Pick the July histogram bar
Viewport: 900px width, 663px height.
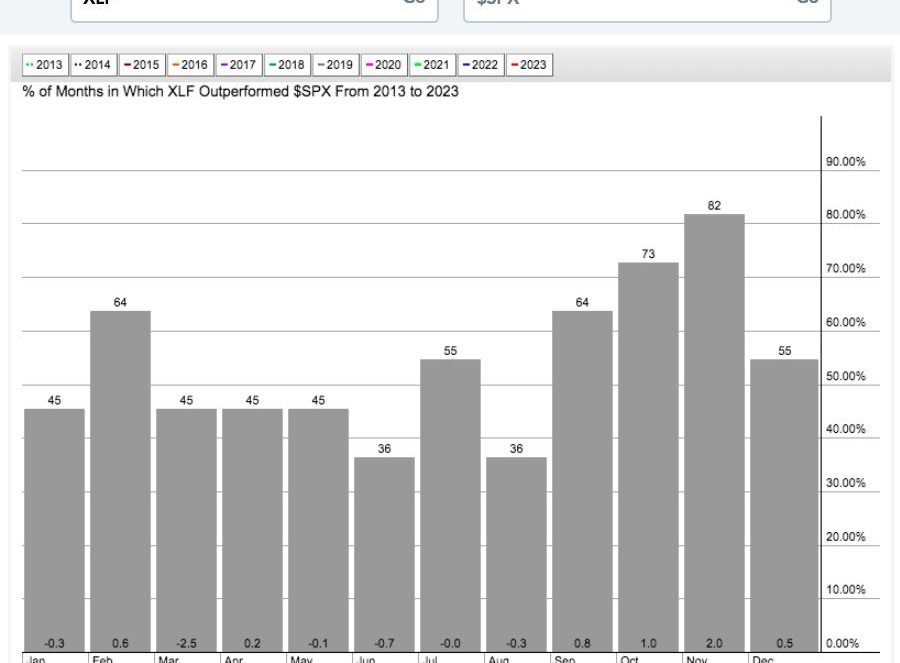[x=451, y=506]
